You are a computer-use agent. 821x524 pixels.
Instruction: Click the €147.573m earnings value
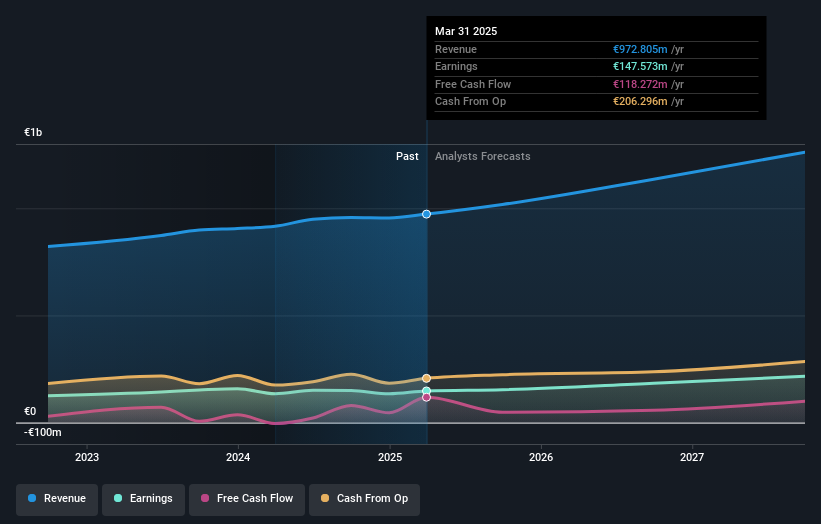[640, 66]
